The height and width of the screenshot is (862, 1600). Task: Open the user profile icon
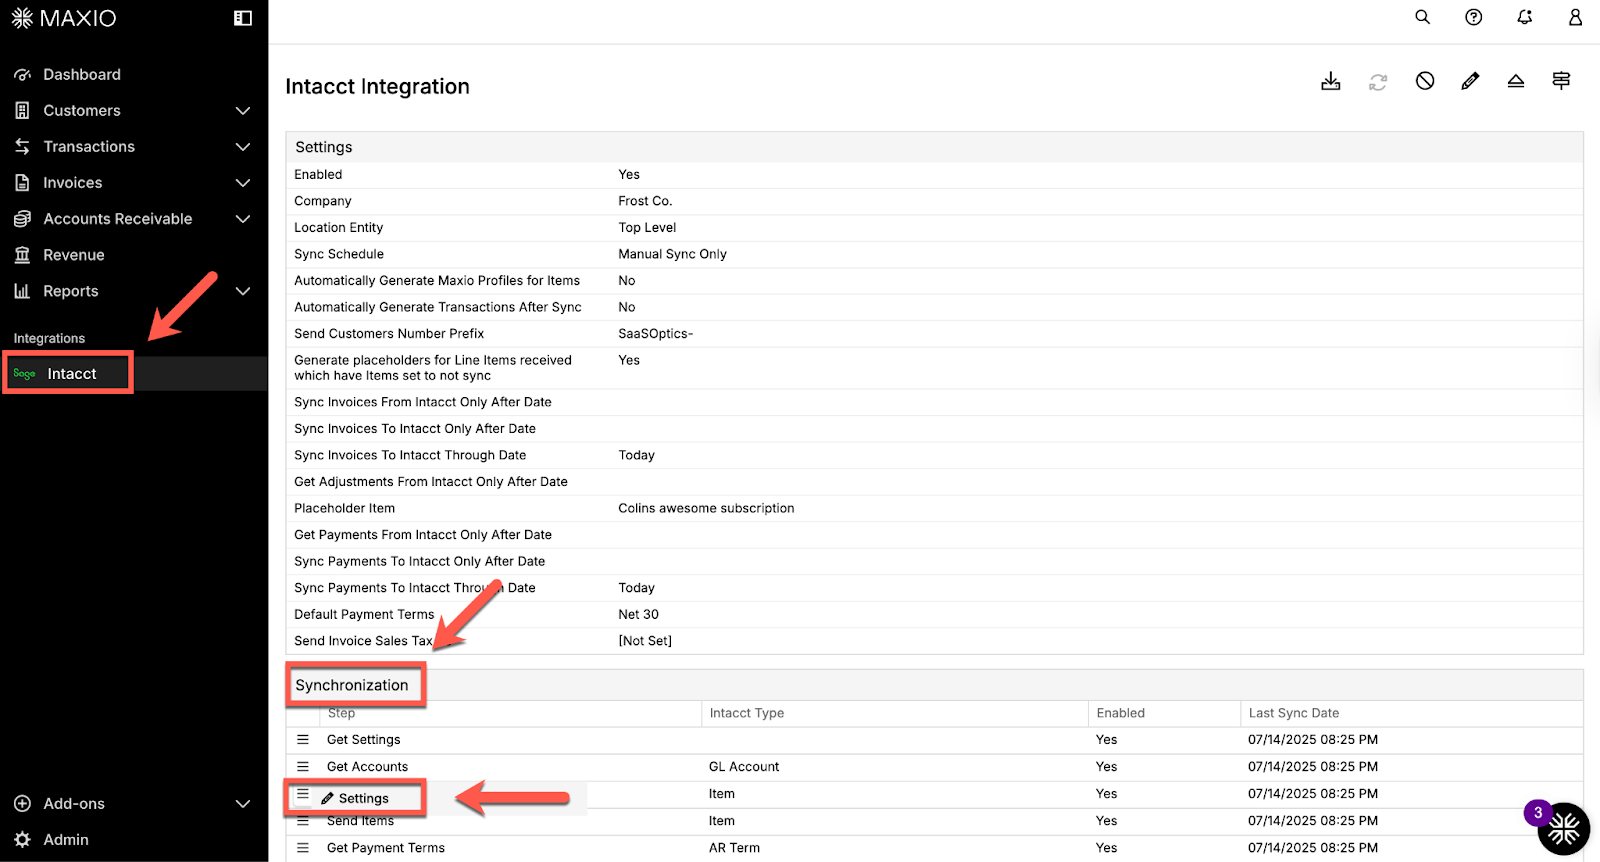(1575, 17)
